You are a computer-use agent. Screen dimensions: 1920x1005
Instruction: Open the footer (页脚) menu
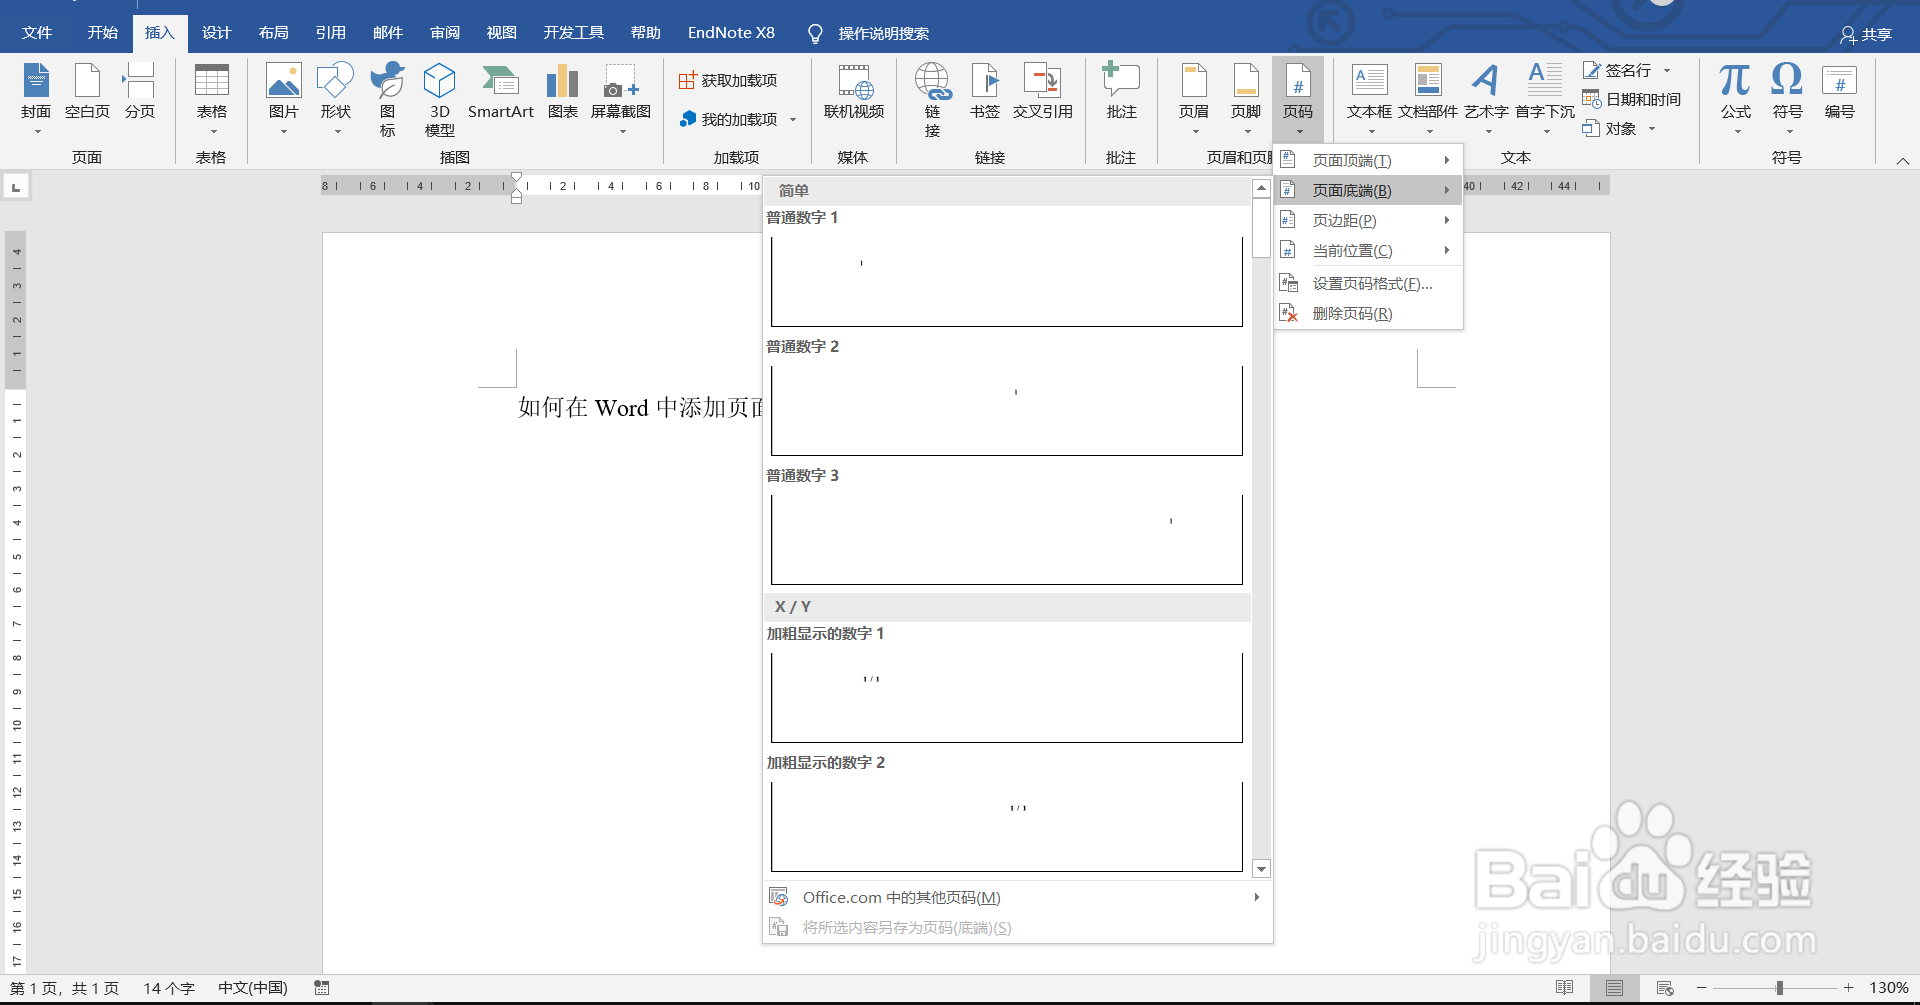(1246, 98)
